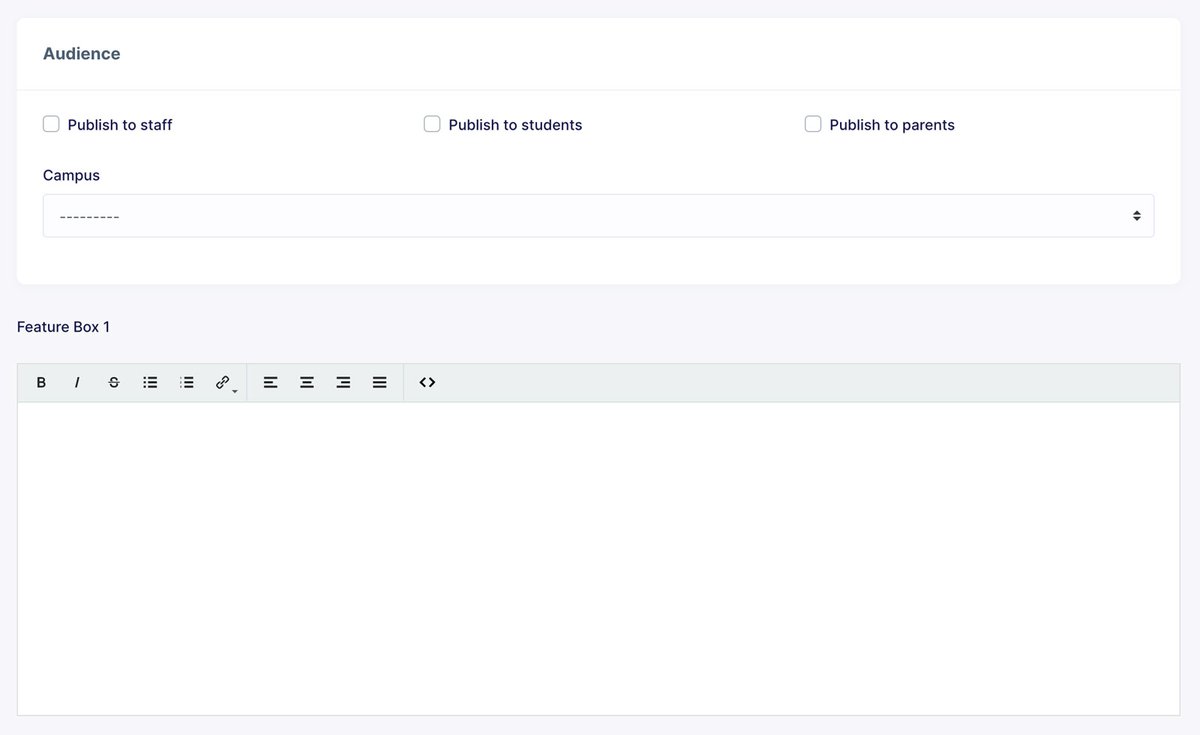The height and width of the screenshot is (735, 1200).
Task: Justify the editor text
Action: 380,383
